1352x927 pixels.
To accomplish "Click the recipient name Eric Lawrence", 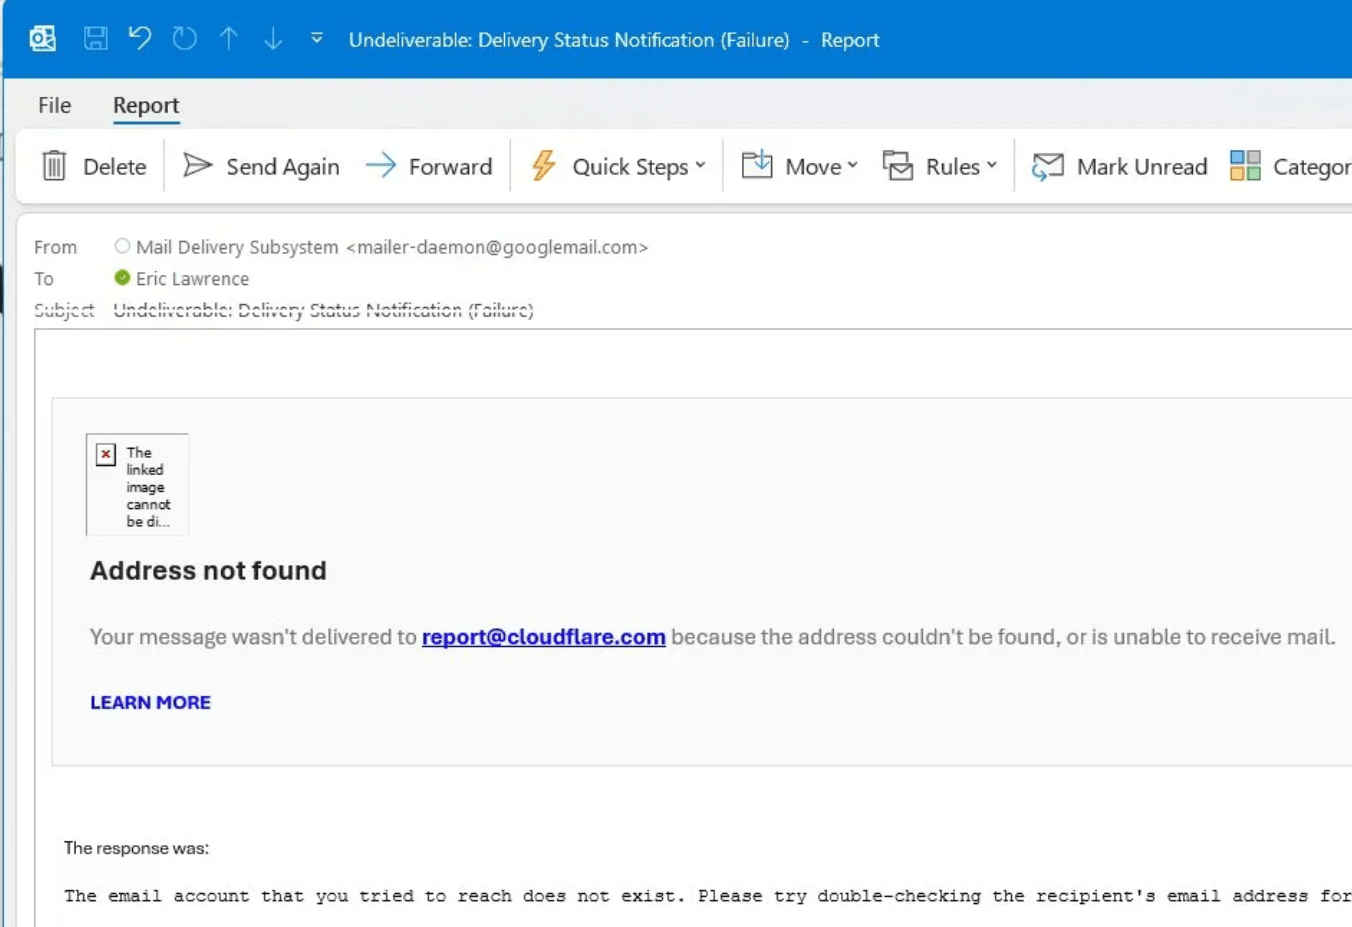I will (x=192, y=279).
